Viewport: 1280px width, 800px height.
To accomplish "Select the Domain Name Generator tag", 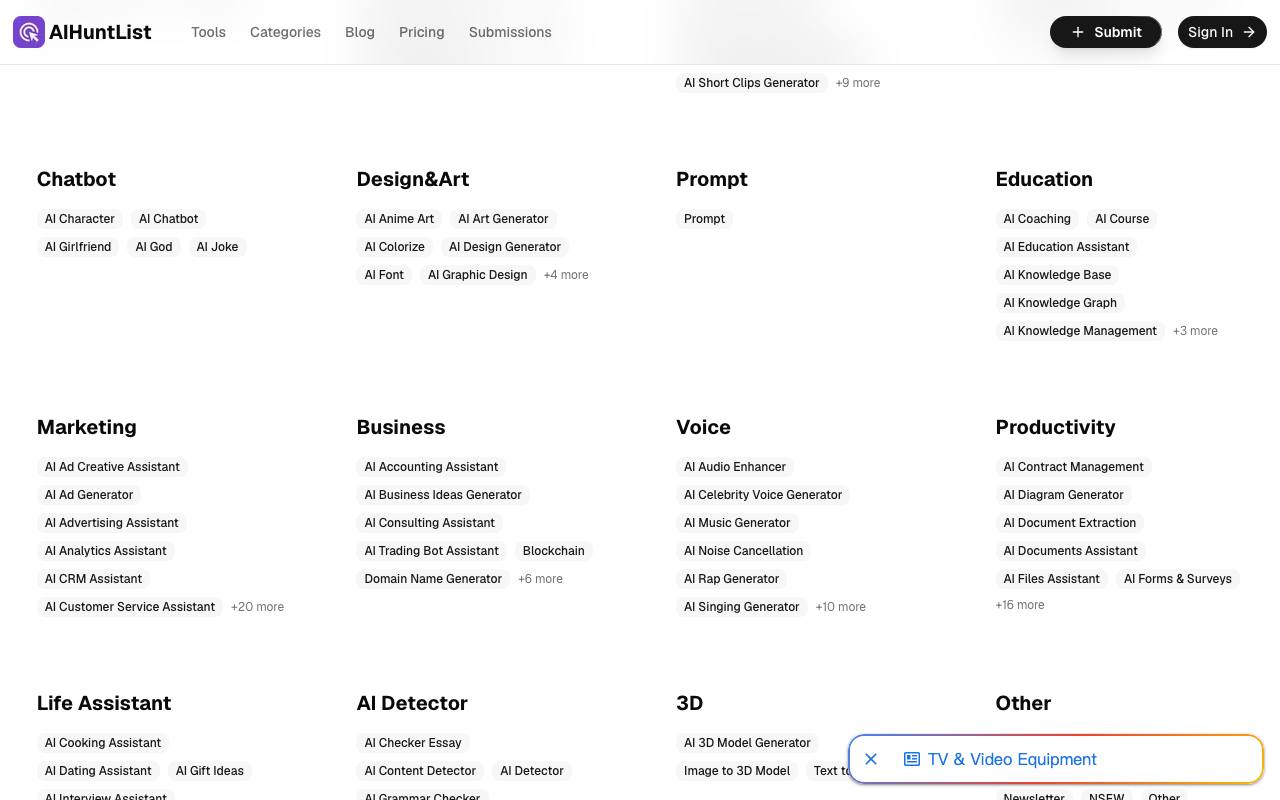I will click(433, 579).
